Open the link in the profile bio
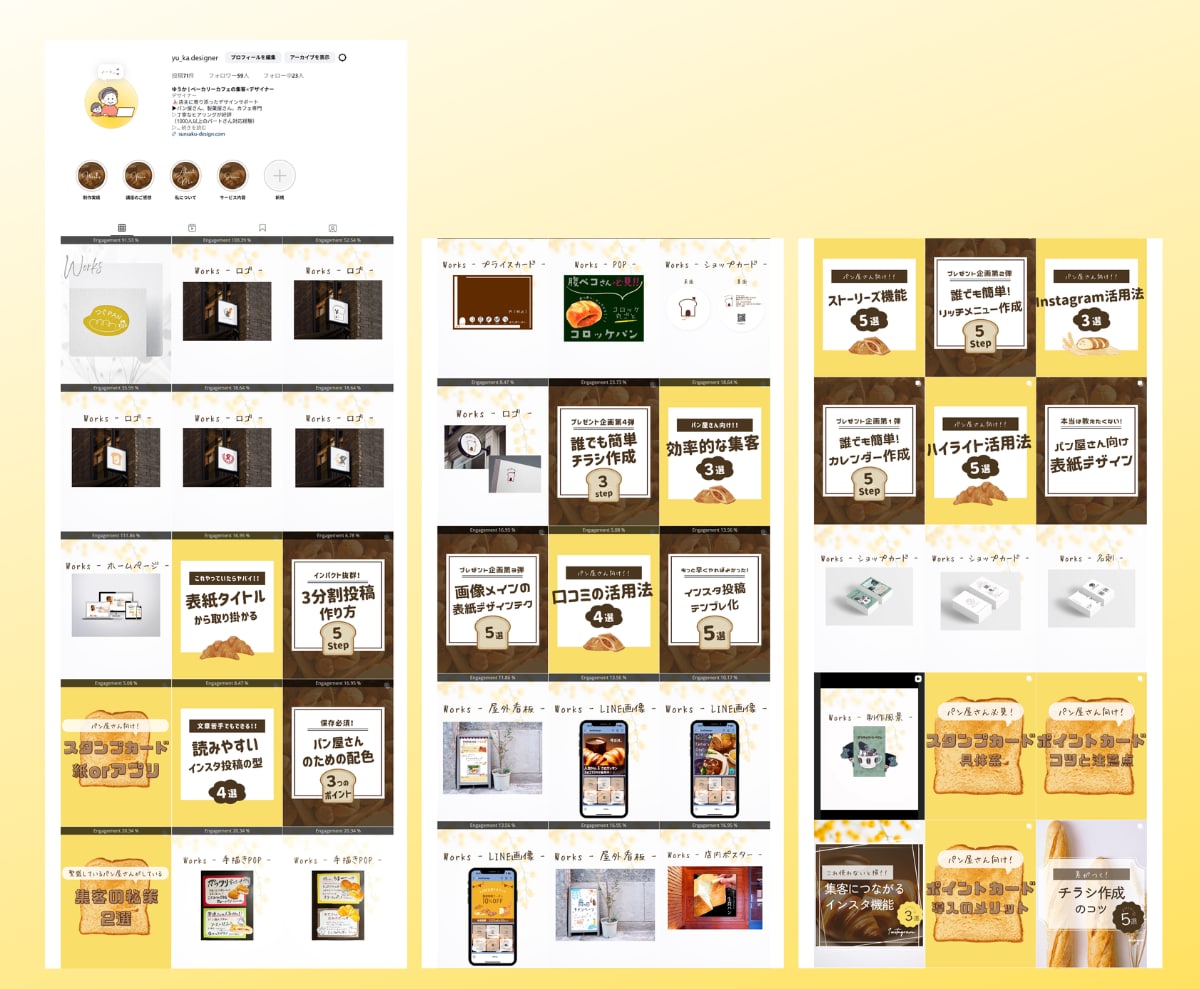 (x=201, y=133)
